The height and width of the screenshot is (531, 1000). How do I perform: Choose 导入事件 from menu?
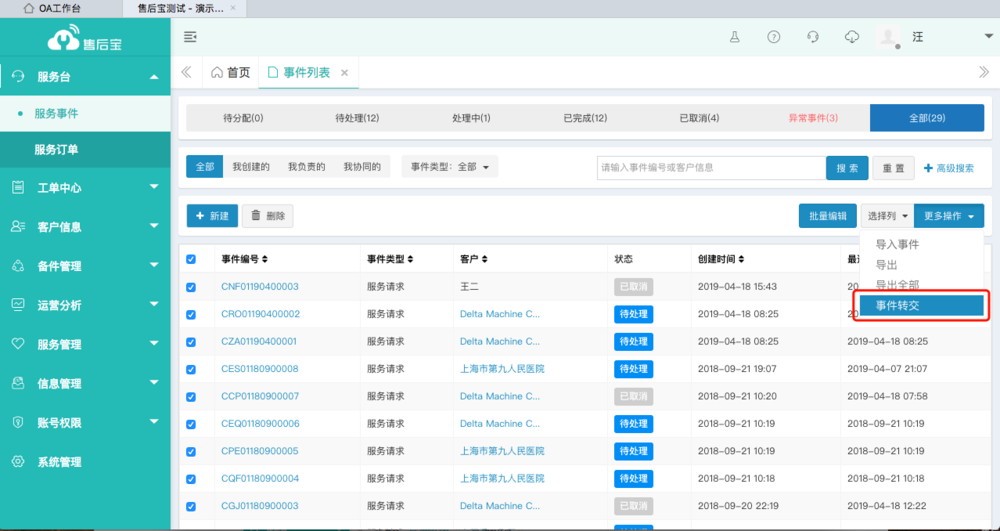point(897,244)
